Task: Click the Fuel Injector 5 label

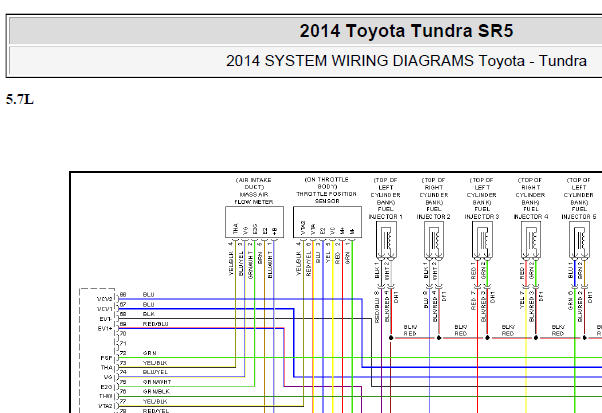Action: click(579, 198)
